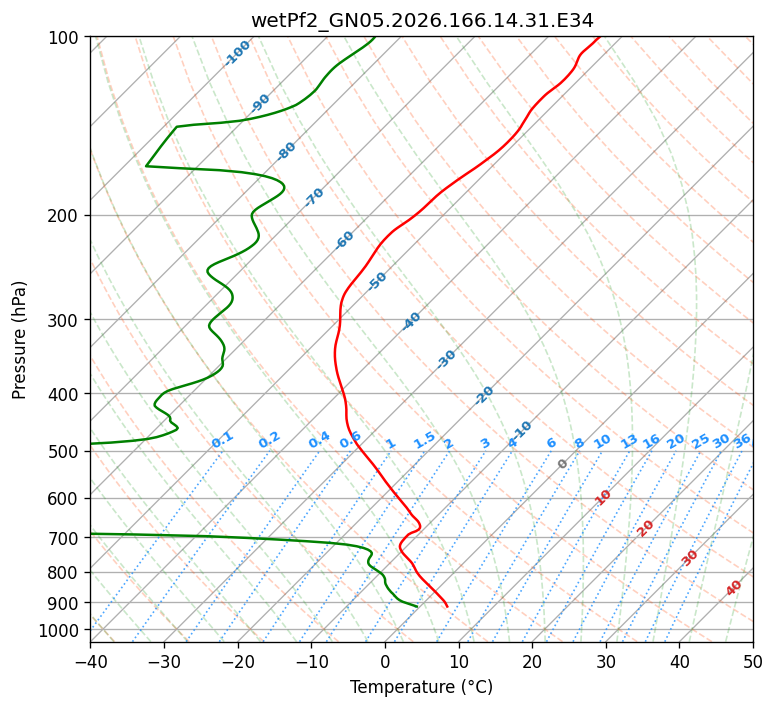Click the blue -50 isotherm label
775x708 pixels.
(377, 281)
